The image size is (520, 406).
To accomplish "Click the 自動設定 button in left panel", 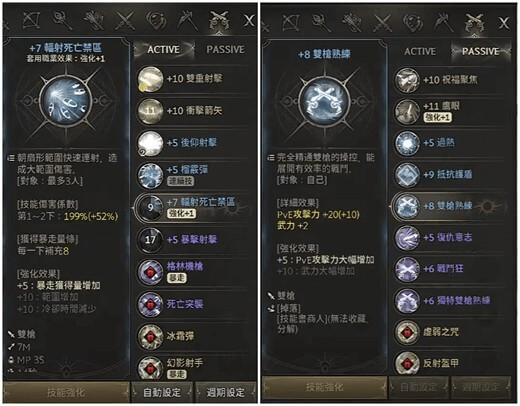I will tap(162, 392).
